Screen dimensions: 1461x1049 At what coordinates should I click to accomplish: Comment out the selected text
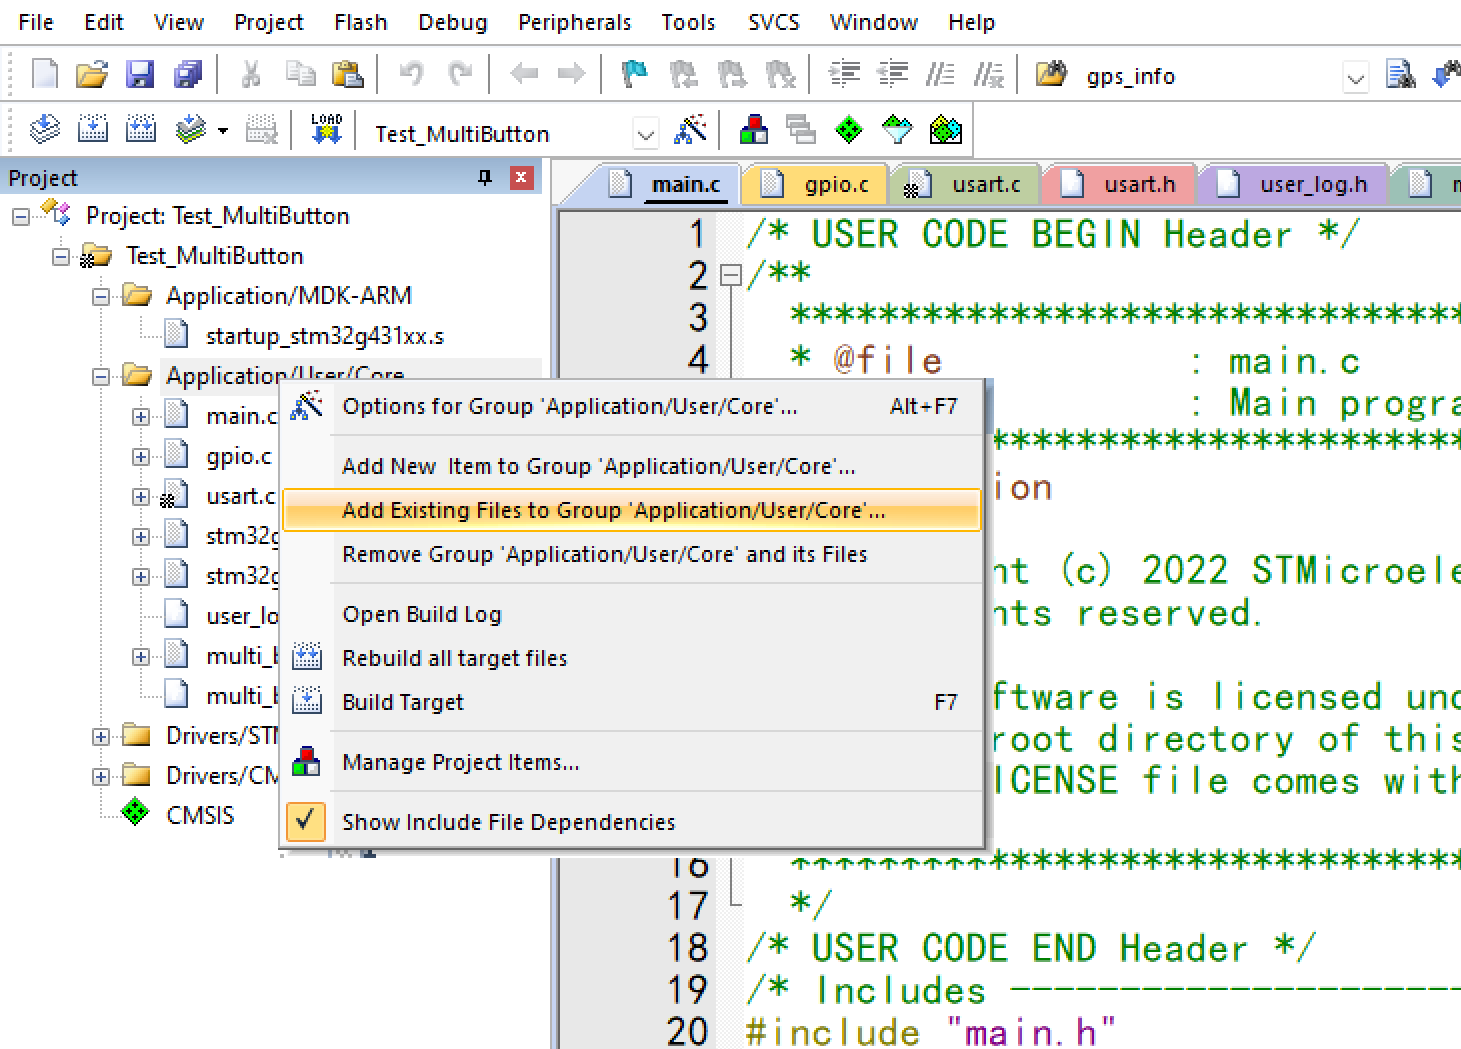click(940, 75)
